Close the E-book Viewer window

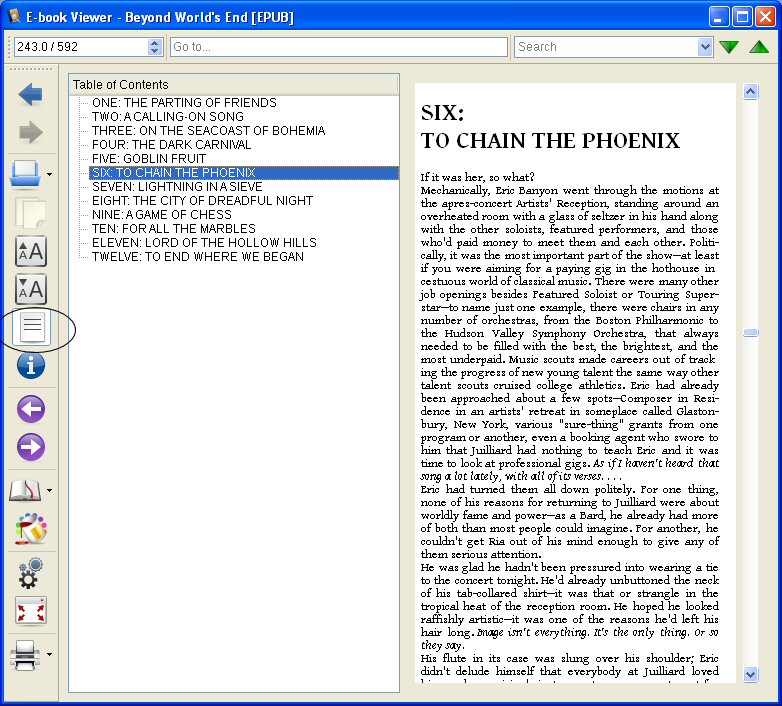[x=765, y=17]
